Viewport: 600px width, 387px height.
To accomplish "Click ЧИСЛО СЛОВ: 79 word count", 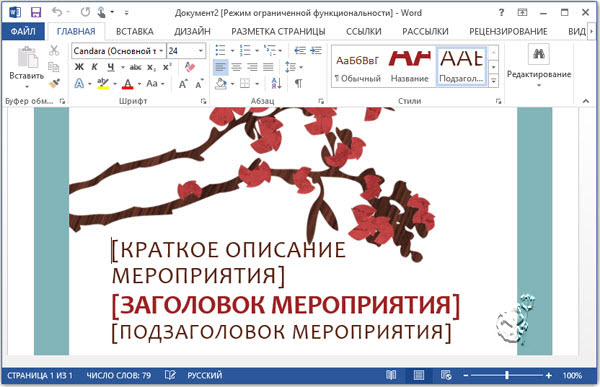I will click(x=119, y=376).
